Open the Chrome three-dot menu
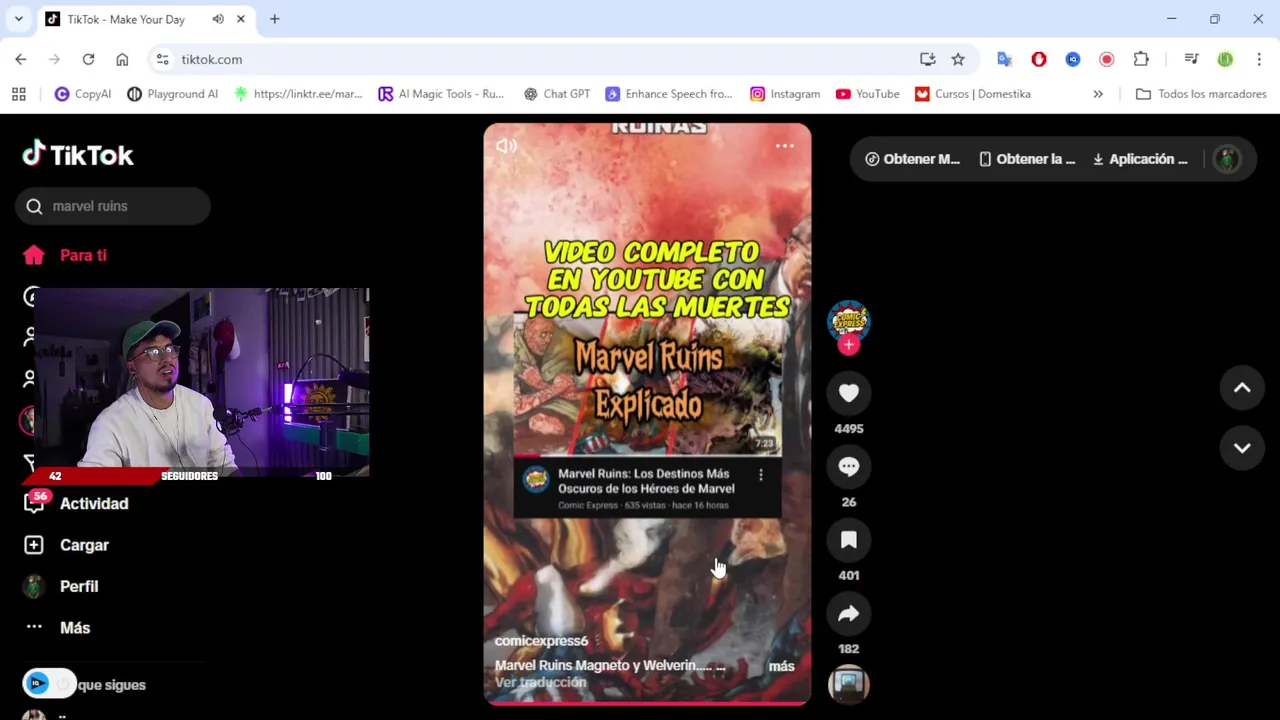The width and height of the screenshot is (1280, 720). 1259,59
